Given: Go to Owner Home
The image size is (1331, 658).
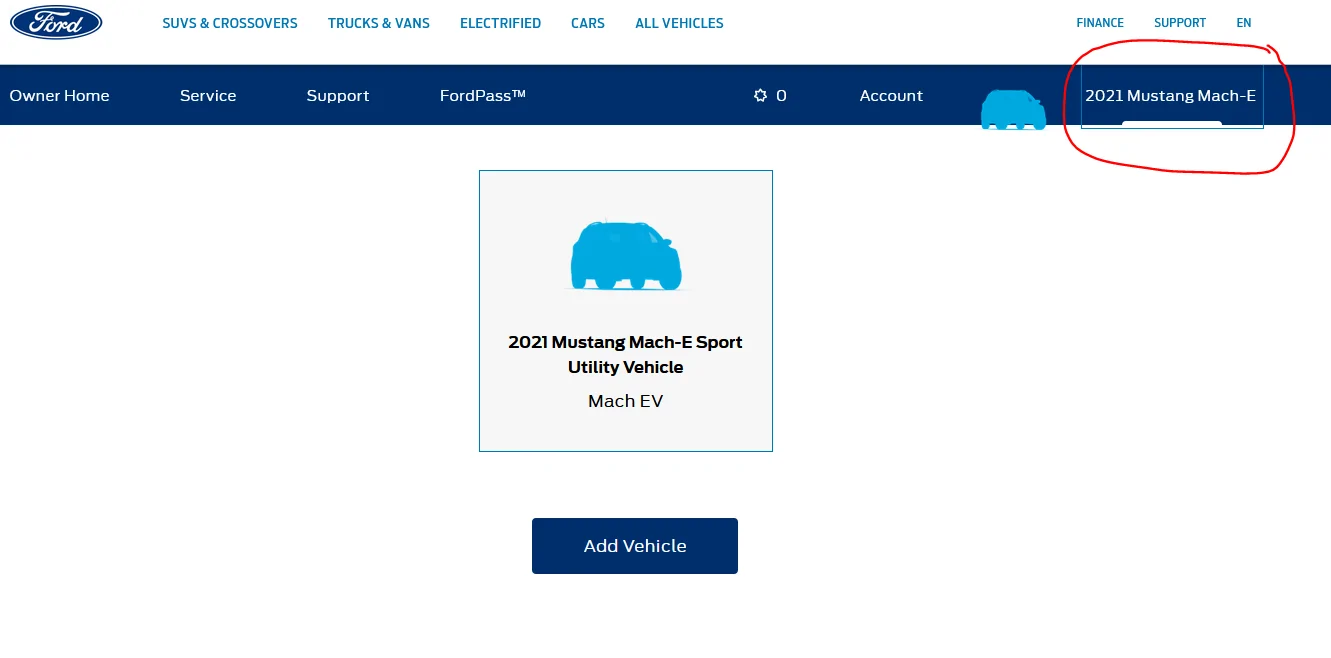Looking at the screenshot, I should [x=60, y=96].
